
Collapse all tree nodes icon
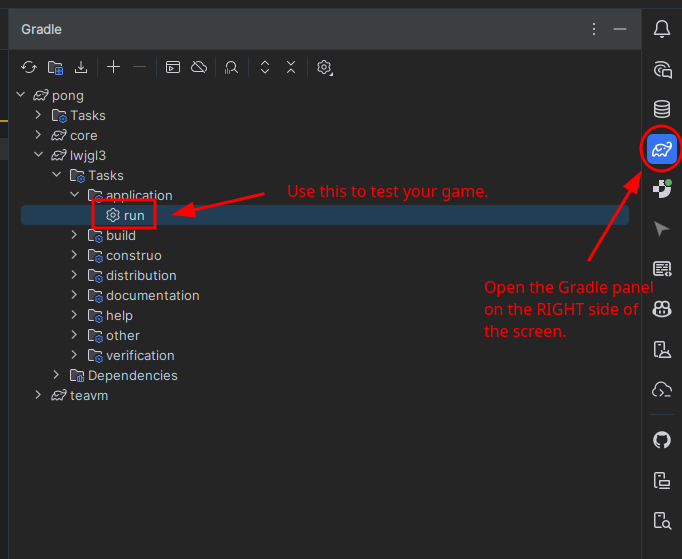(x=291, y=67)
